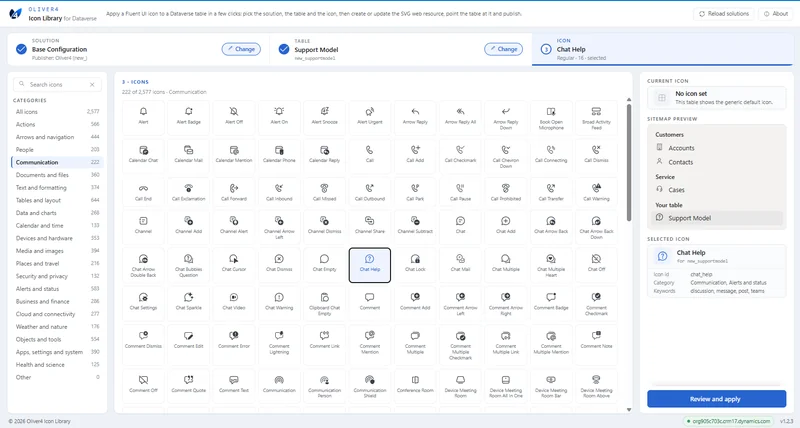800x428 pixels.
Task: Choose the Chat Add icon
Action: pyautogui.click(x=506, y=226)
